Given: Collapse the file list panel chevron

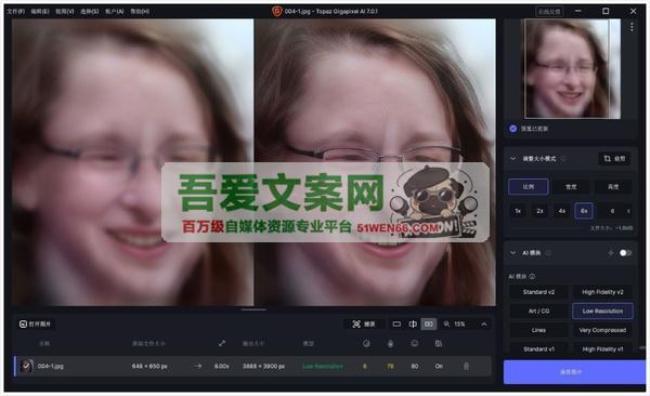Looking at the screenshot, I should [x=484, y=324].
